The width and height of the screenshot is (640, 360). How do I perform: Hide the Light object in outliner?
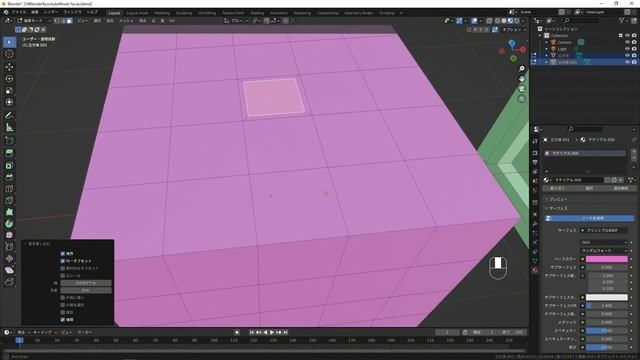coord(627,49)
